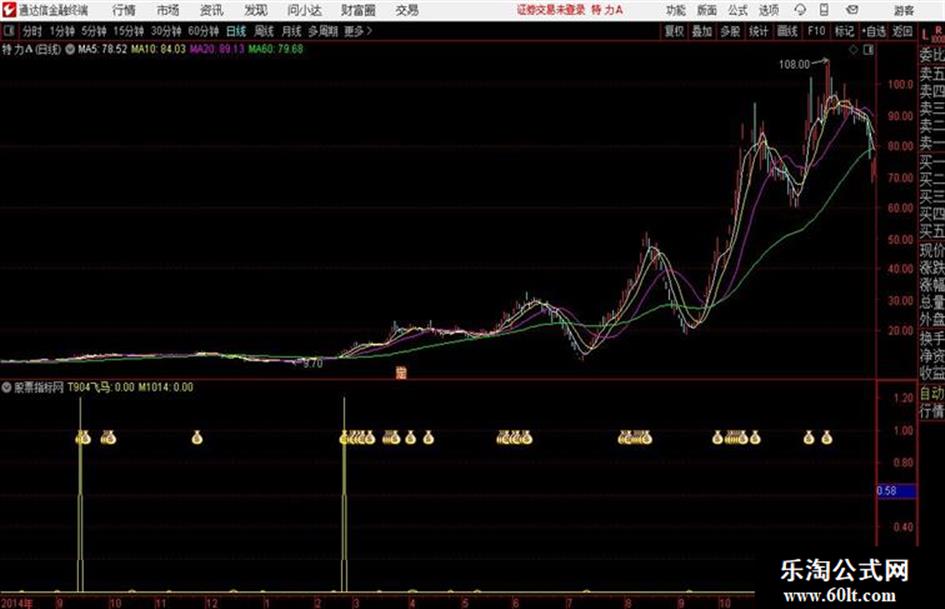Select the 日线 daily chart tab
Image resolution: width=945 pixels, height=609 pixels.
[x=236, y=31]
